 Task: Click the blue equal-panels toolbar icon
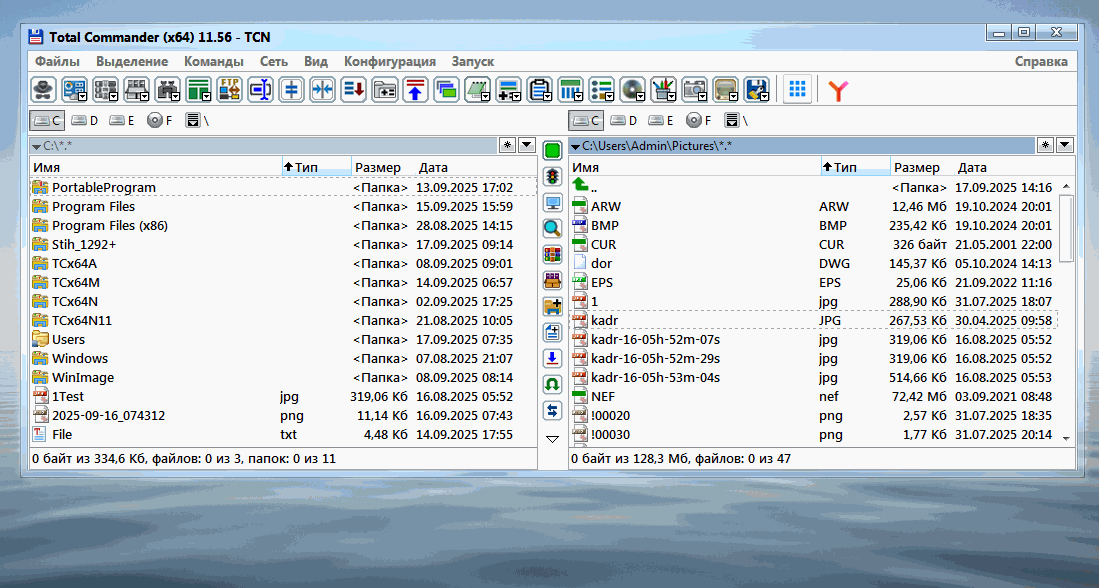pos(291,90)
